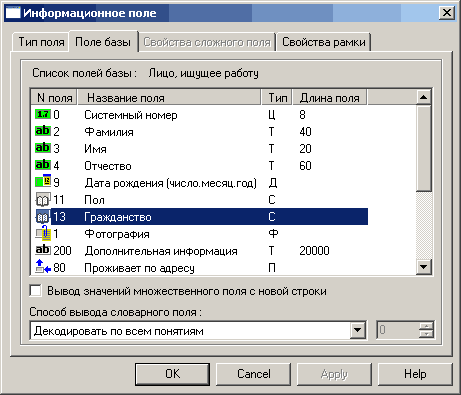
Task: Click the type letter Д of Дата рождения
Action: coord(272,183)
